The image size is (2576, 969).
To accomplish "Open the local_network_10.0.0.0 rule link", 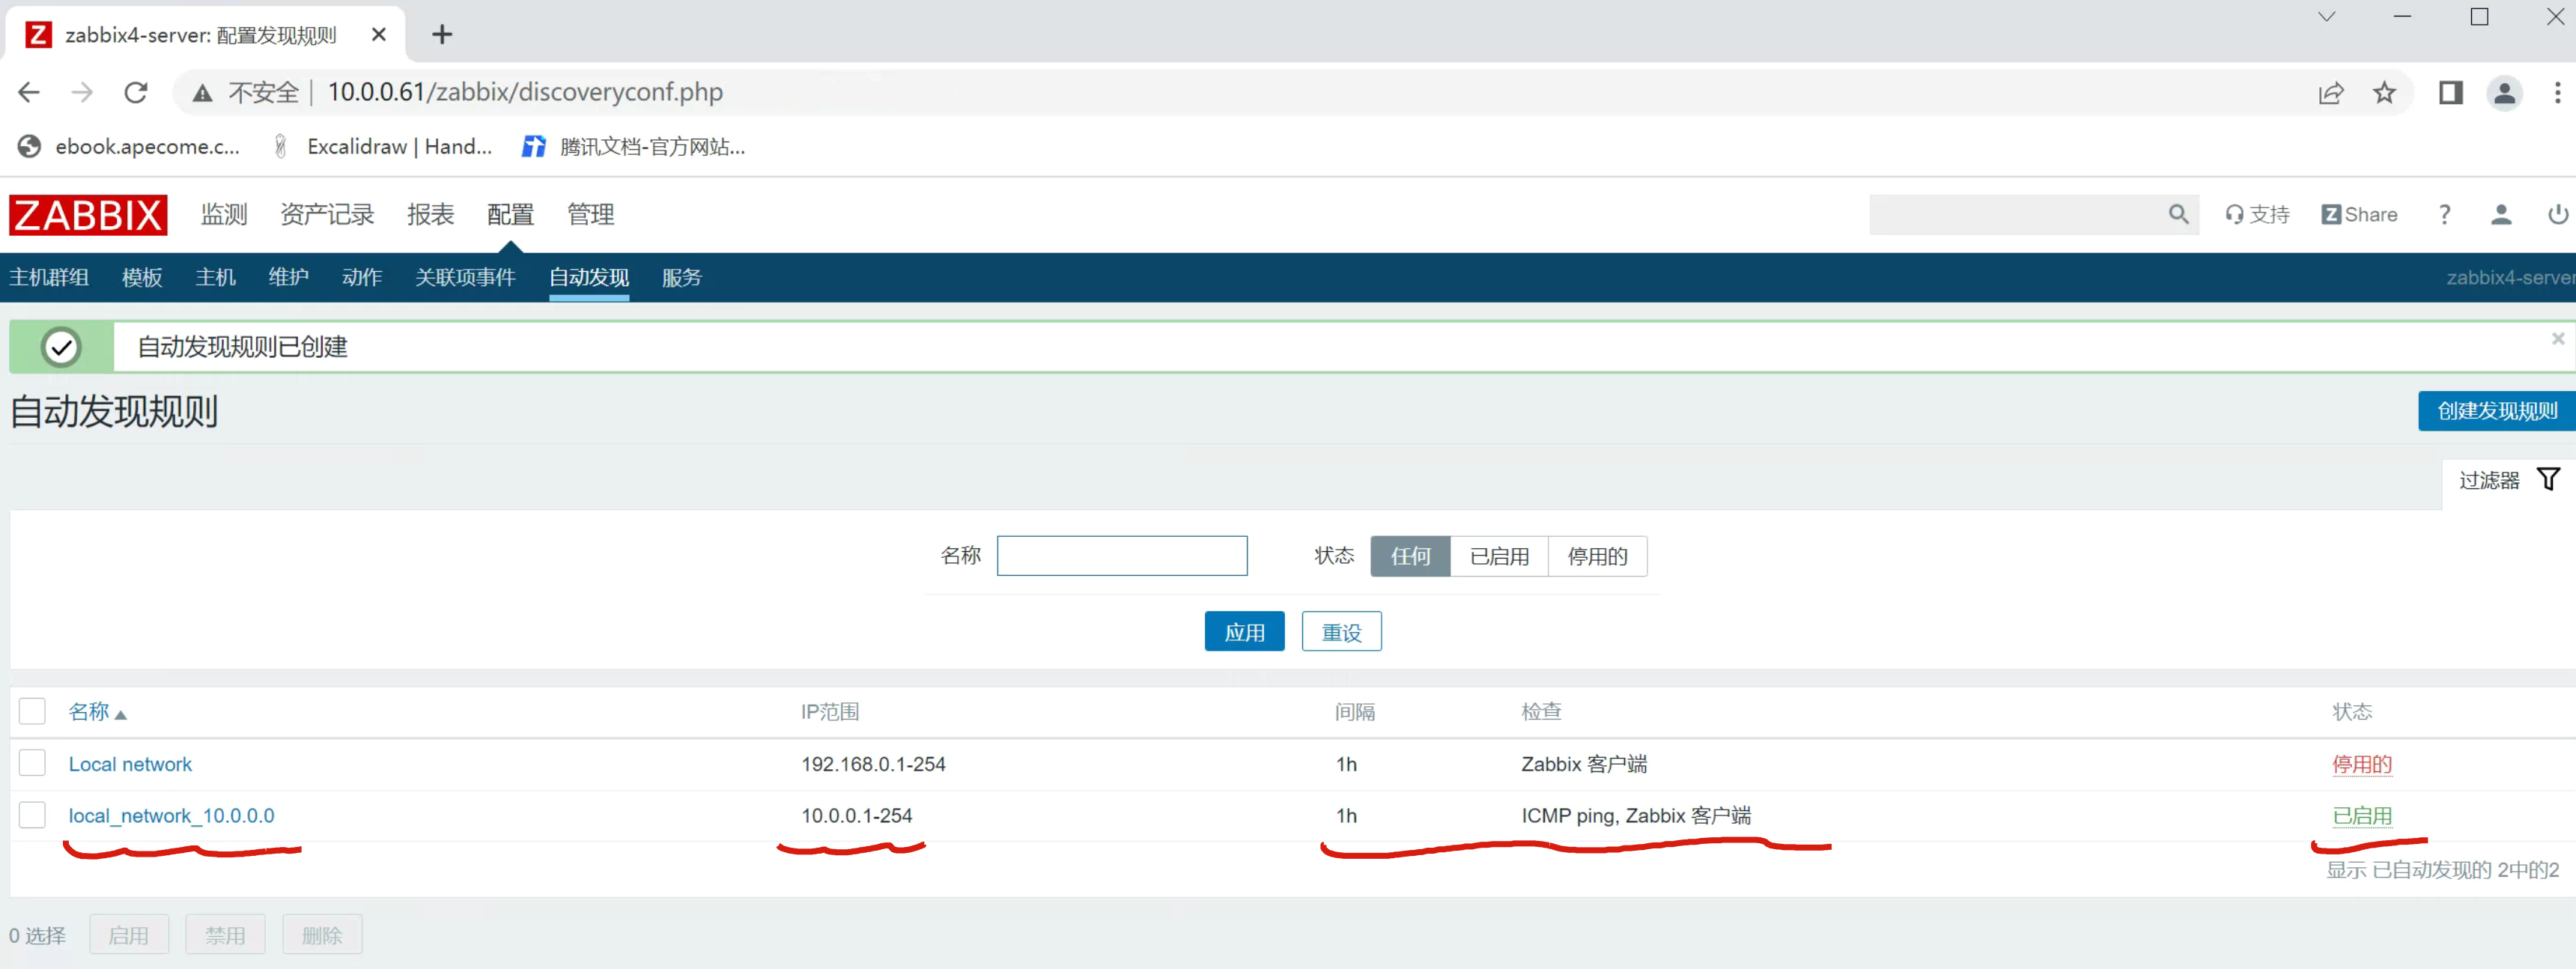I will (x=171, y=816).
